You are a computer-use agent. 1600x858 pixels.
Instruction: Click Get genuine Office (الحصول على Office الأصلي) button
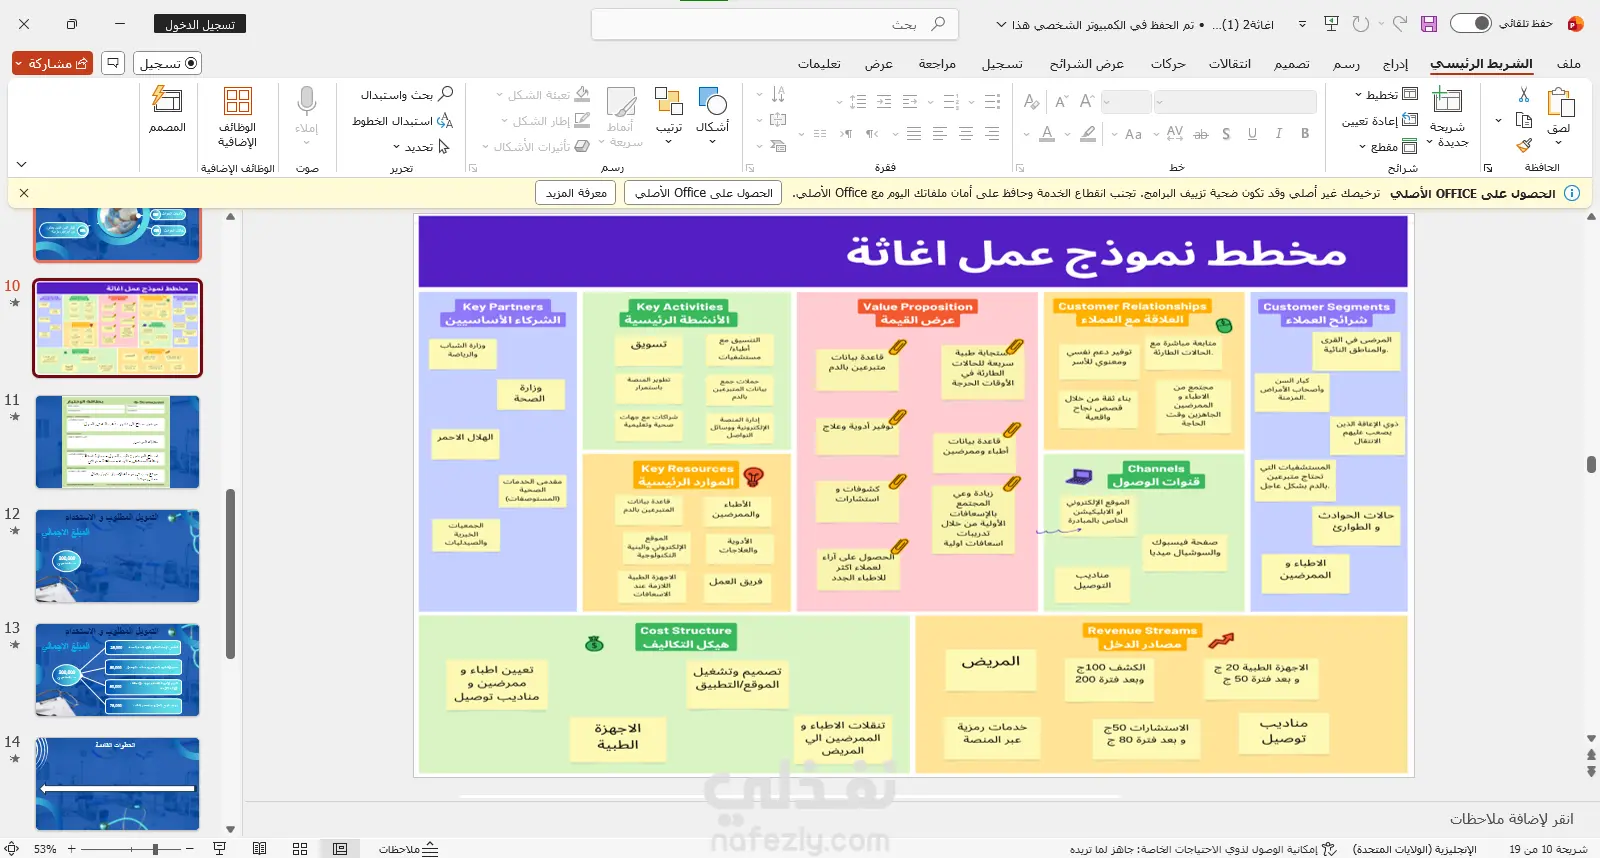[704, 193]
